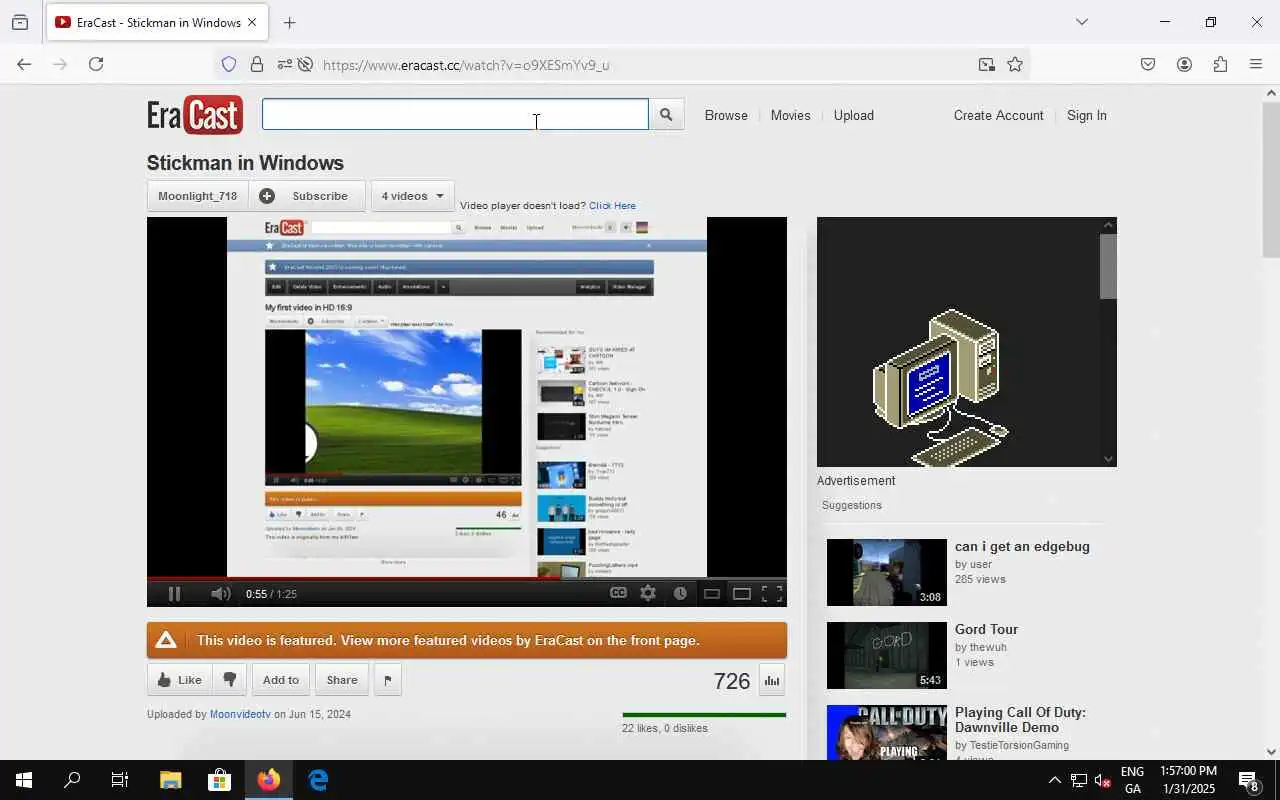Screen dimensions: 1280x800
Task: Click the advertisement panel scrollbar down arrow
Action: point(1108,459)
